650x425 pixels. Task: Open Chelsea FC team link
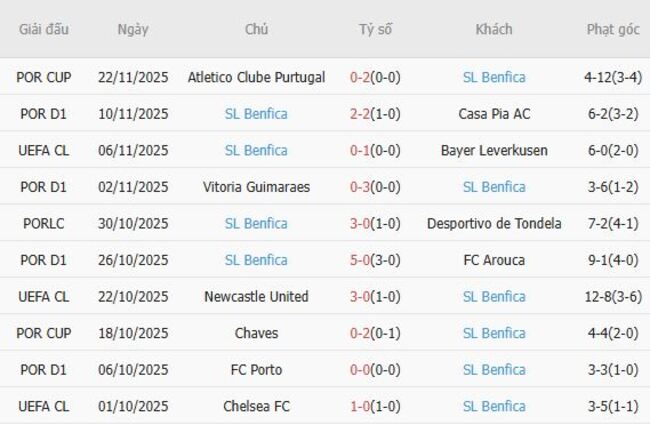(x=256, y=406)
